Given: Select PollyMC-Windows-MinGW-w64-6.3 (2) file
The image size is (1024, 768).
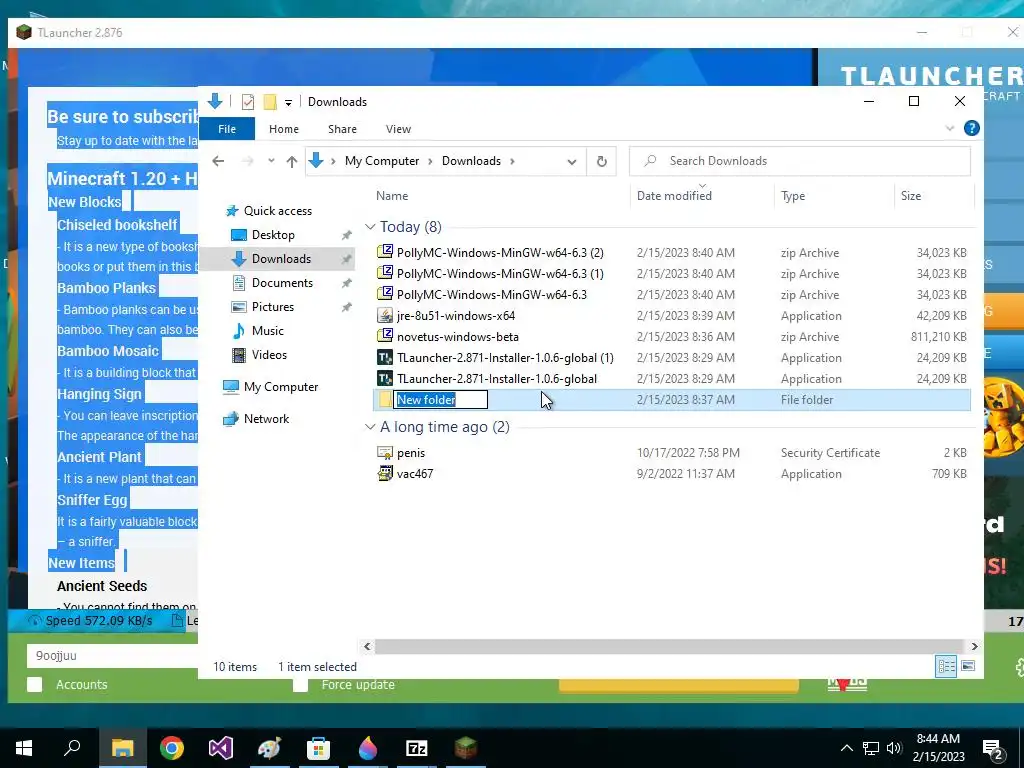Looking at the screenshot, I should 500,253.
